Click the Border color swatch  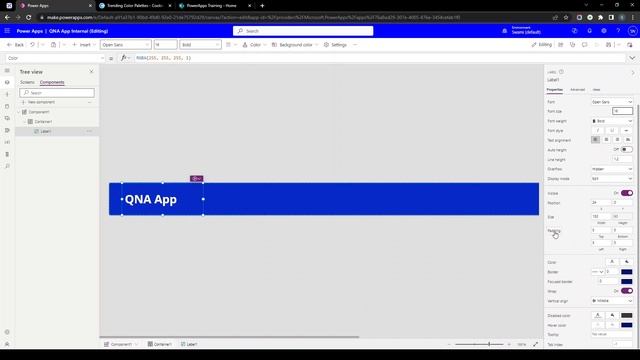click(x=627, y=272)
